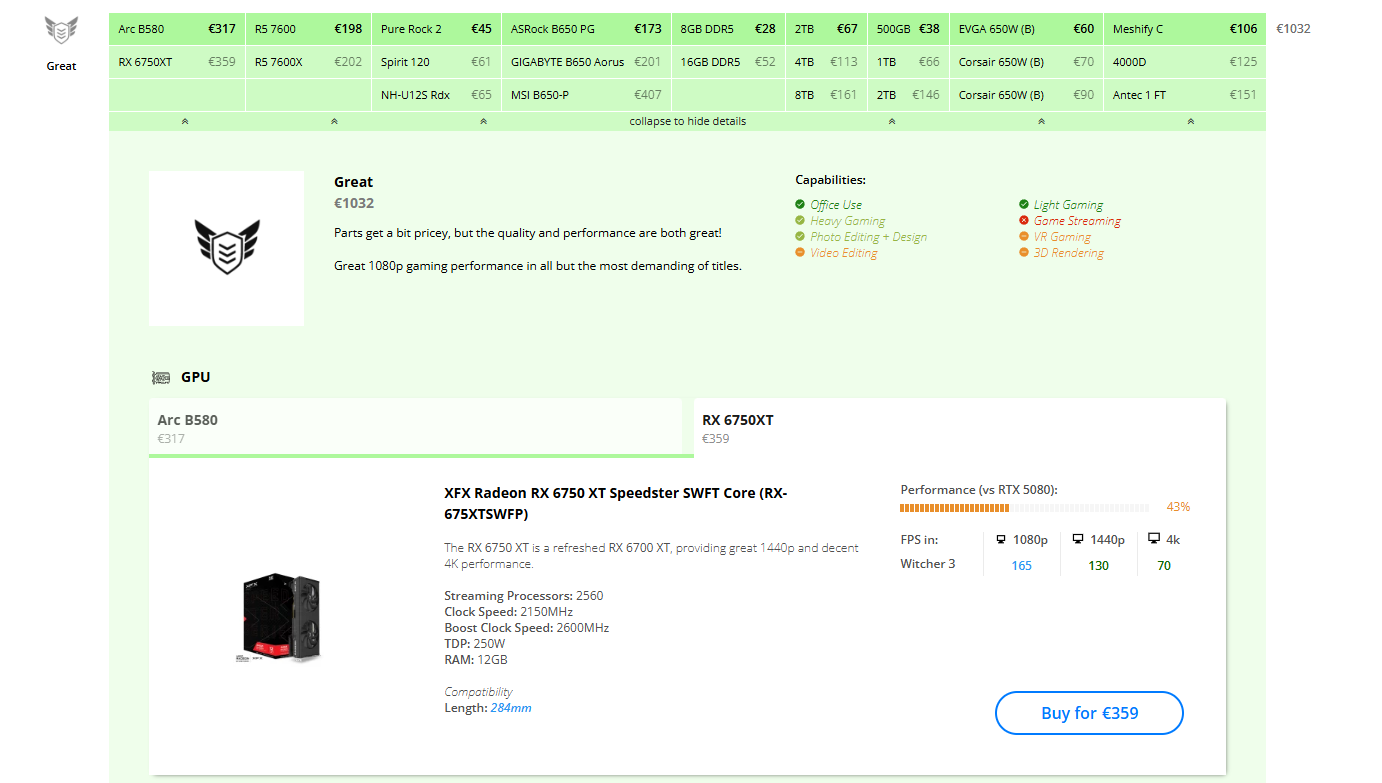Click the monitor icon beside 1440p
Viewport: 1382px width, 783px height.
pos(1077,540)
